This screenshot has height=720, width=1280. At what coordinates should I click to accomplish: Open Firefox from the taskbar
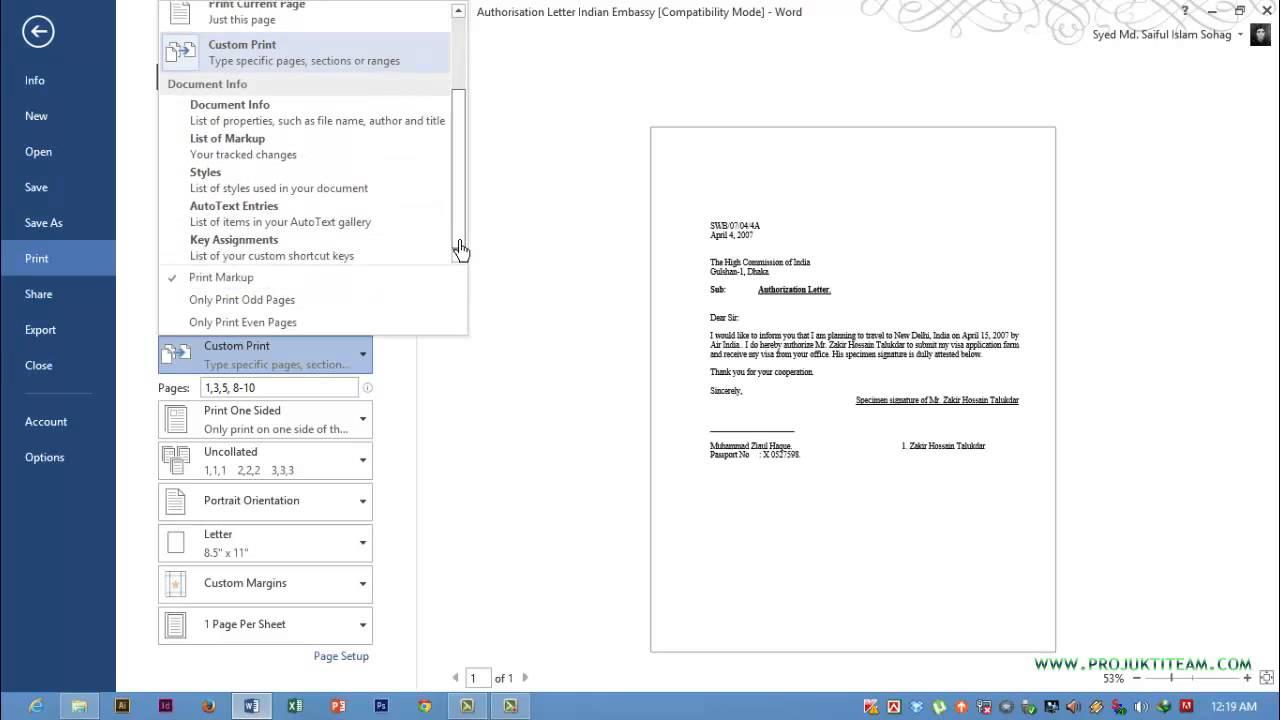point(209,705)
